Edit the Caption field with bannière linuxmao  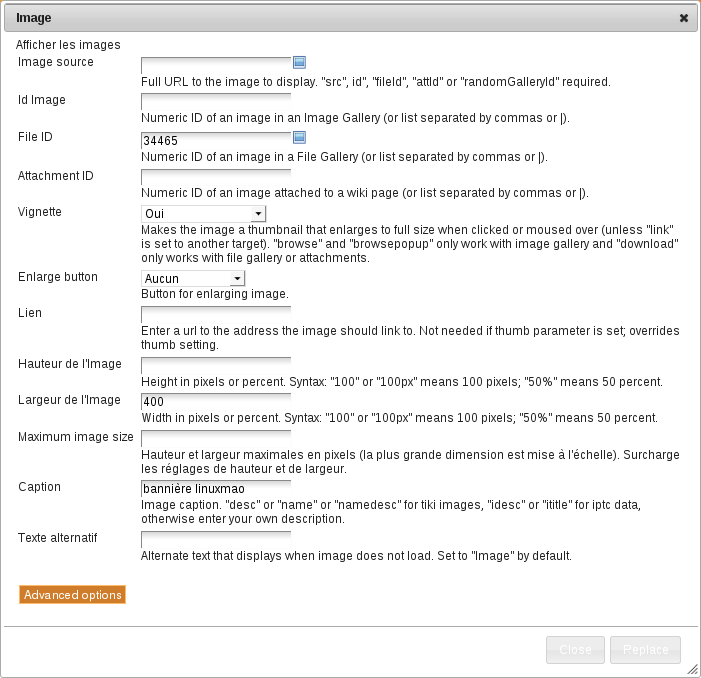tap(215, 489)
